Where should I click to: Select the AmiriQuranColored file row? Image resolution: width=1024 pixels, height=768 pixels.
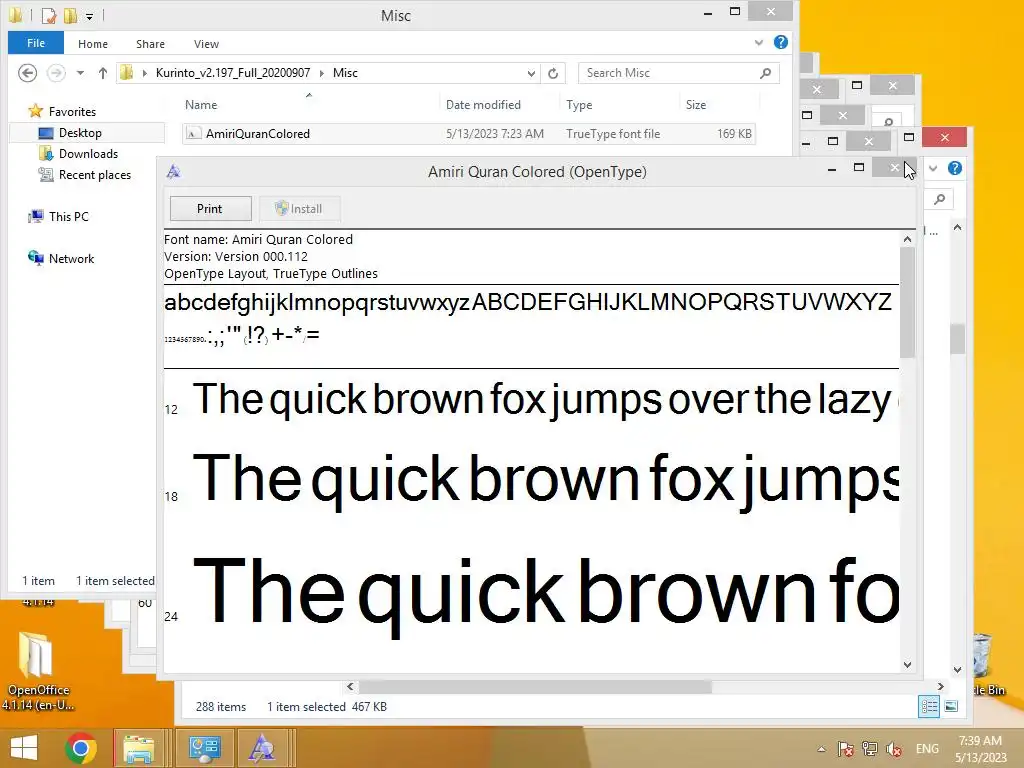pos(469,134)
